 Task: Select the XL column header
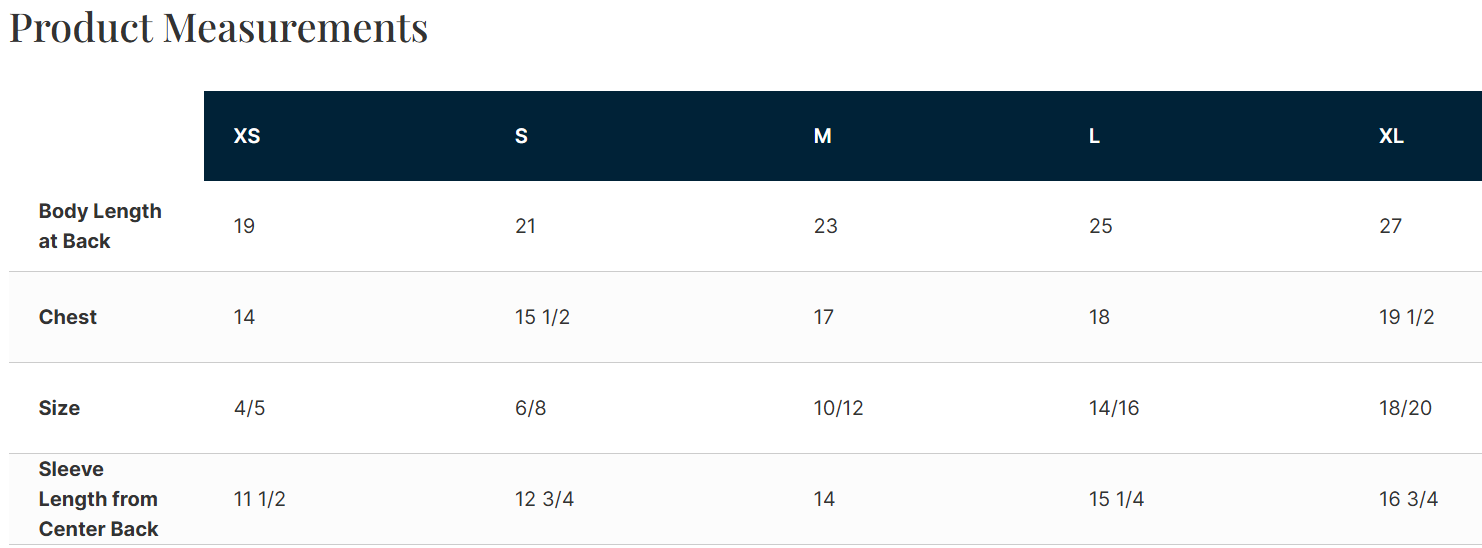tap(1391, 136)
